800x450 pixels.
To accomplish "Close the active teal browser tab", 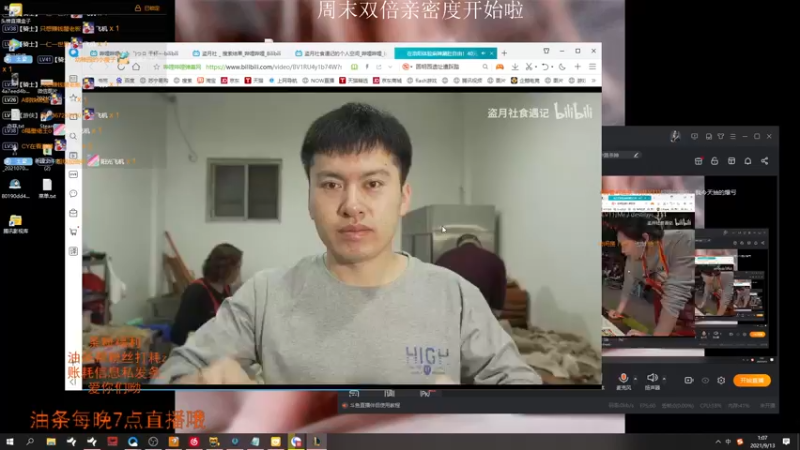I will [492, 53].
